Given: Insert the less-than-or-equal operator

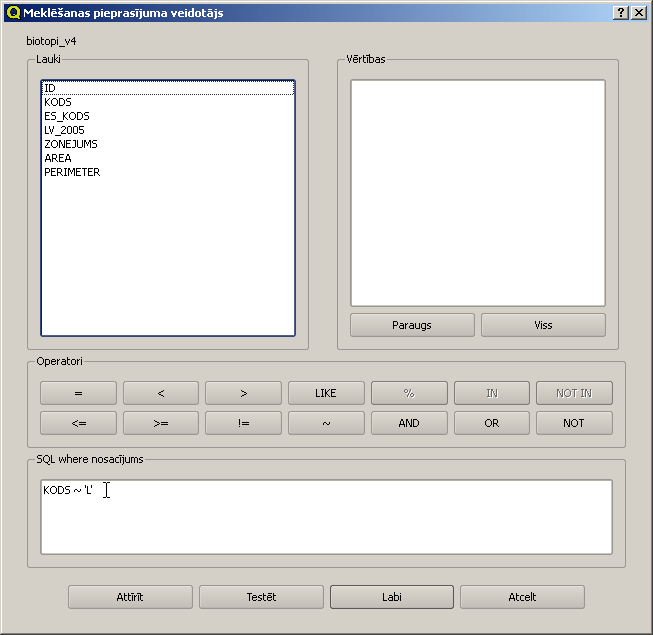Looking at the screenshot, I should tap(78, 423).
